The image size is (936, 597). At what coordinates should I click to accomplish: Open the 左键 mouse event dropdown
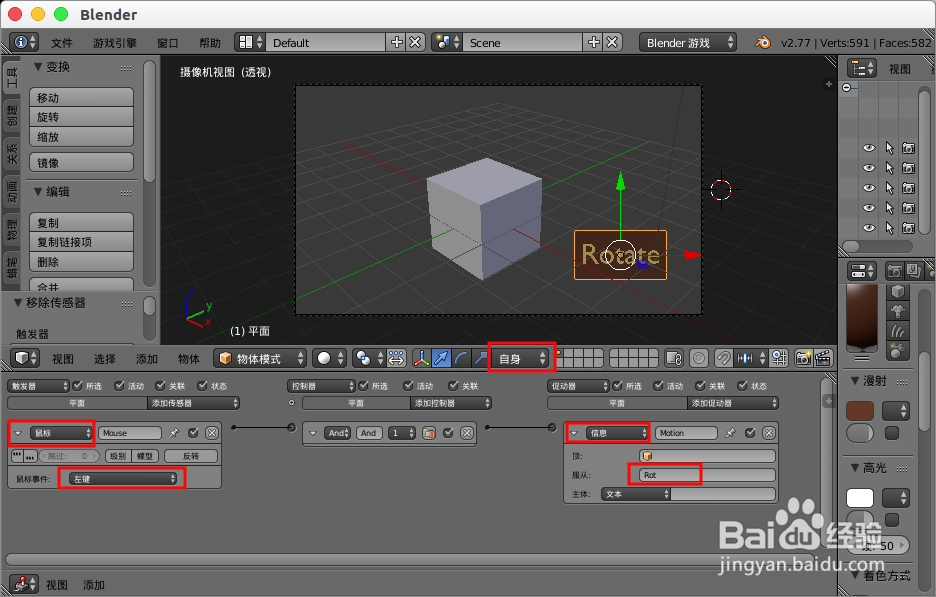click(x=122, y=479)
